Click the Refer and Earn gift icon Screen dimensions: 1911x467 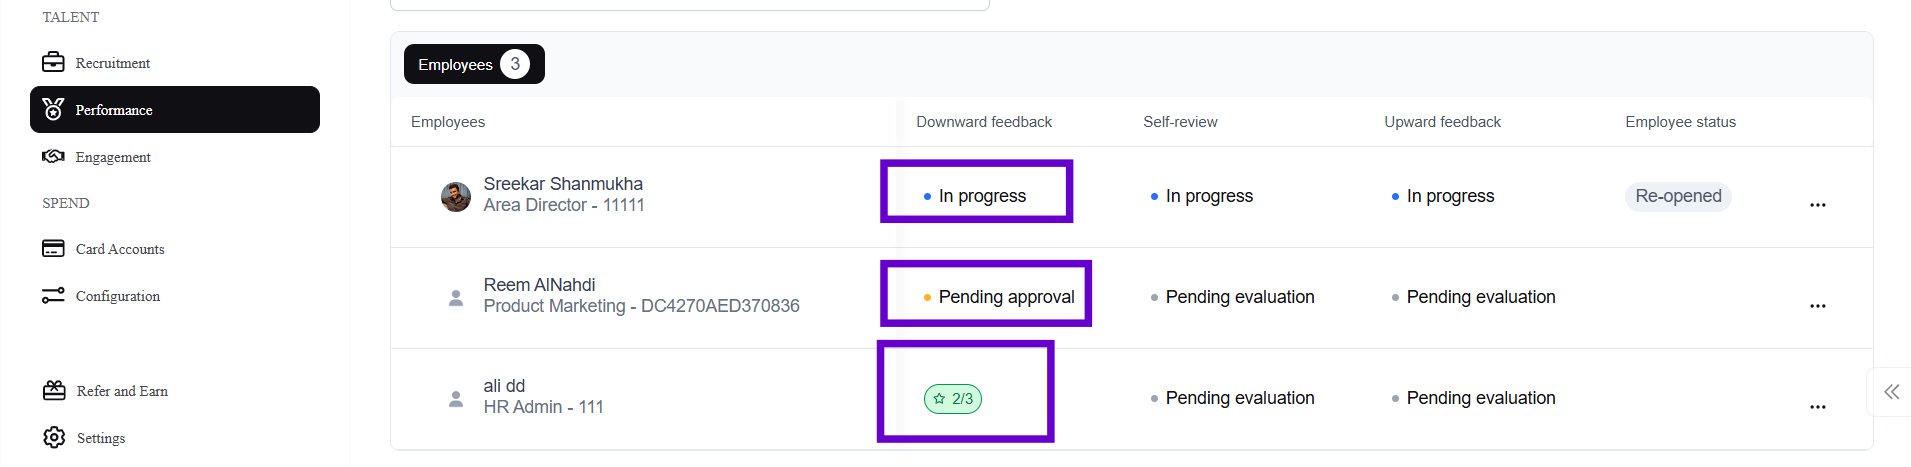[54, 390]
